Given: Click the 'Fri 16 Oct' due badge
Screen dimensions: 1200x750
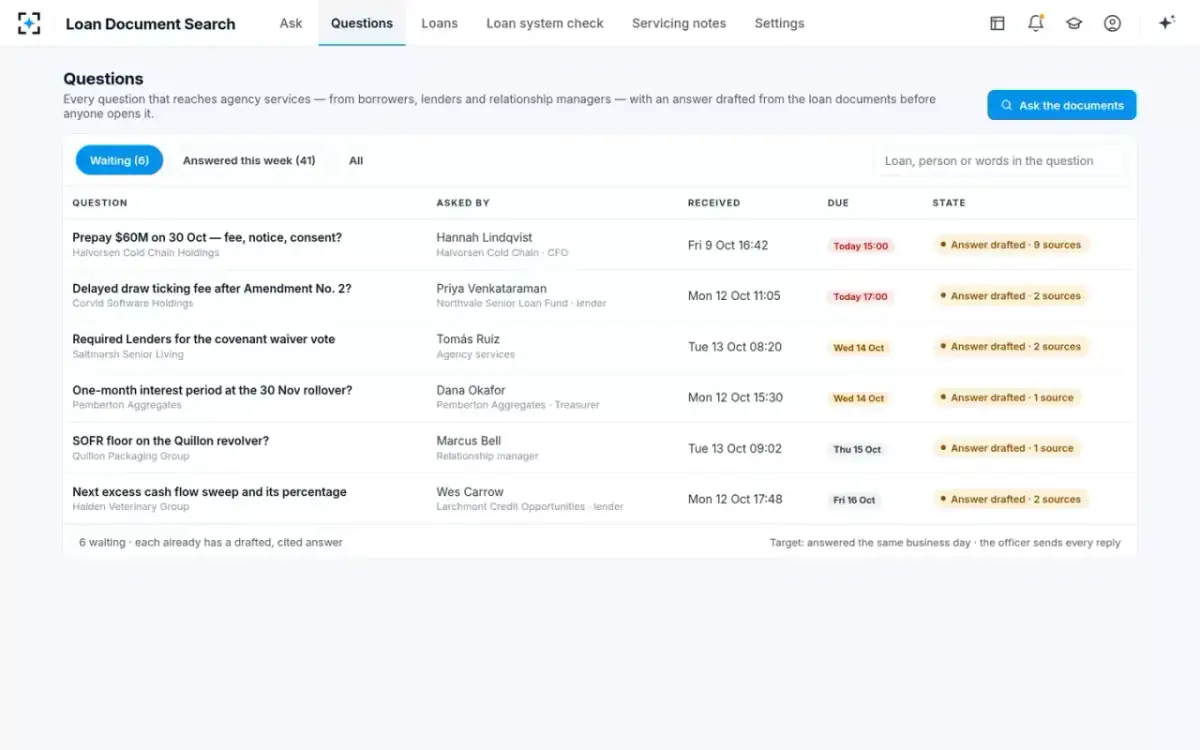Looking at the screenshot, I should (854, 500).
